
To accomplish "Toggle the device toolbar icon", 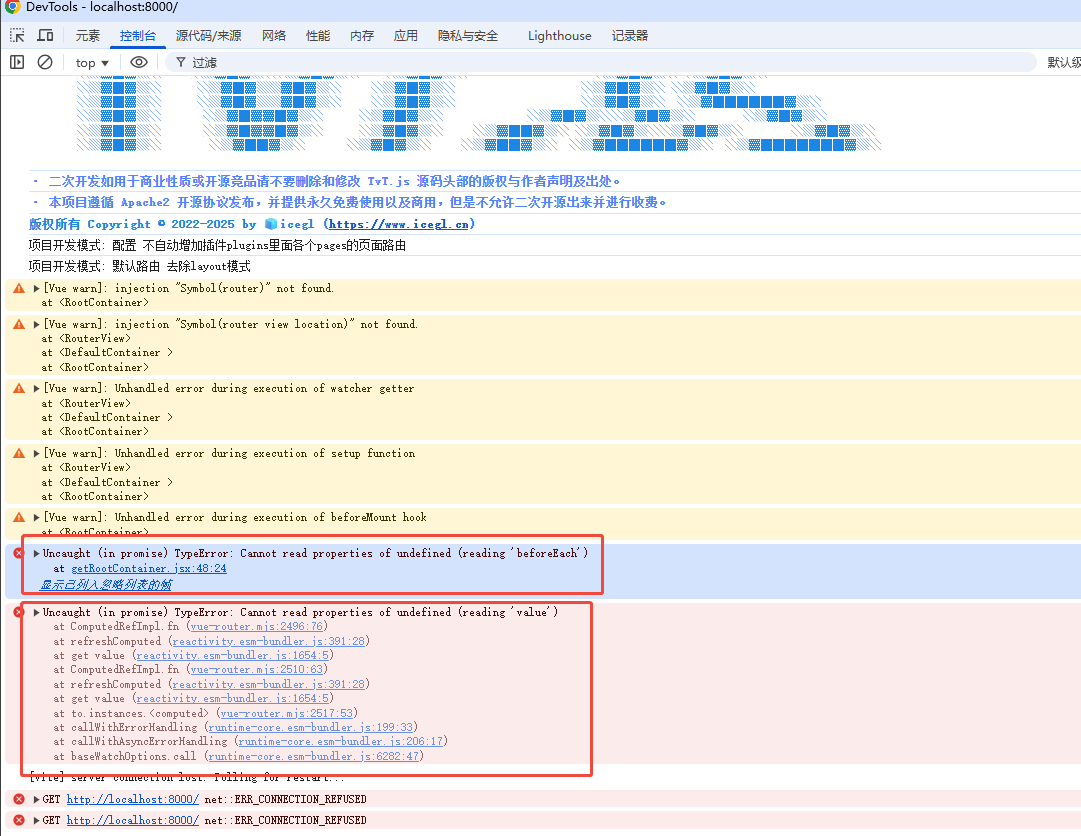I will click(45, 36).
